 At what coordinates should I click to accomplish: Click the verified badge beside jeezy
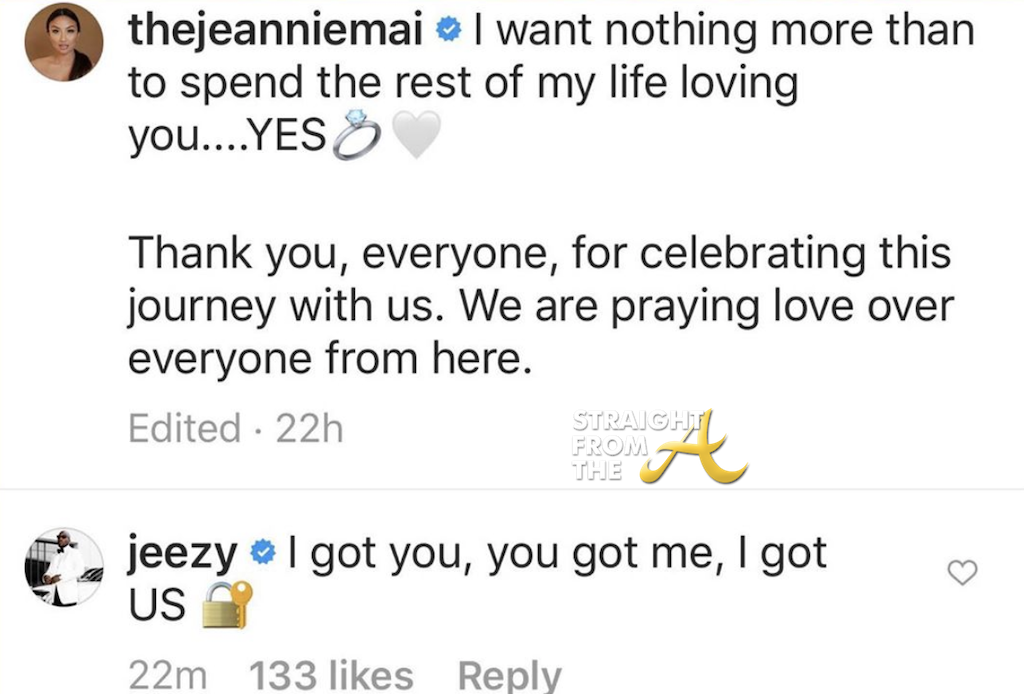click(263, 553)
